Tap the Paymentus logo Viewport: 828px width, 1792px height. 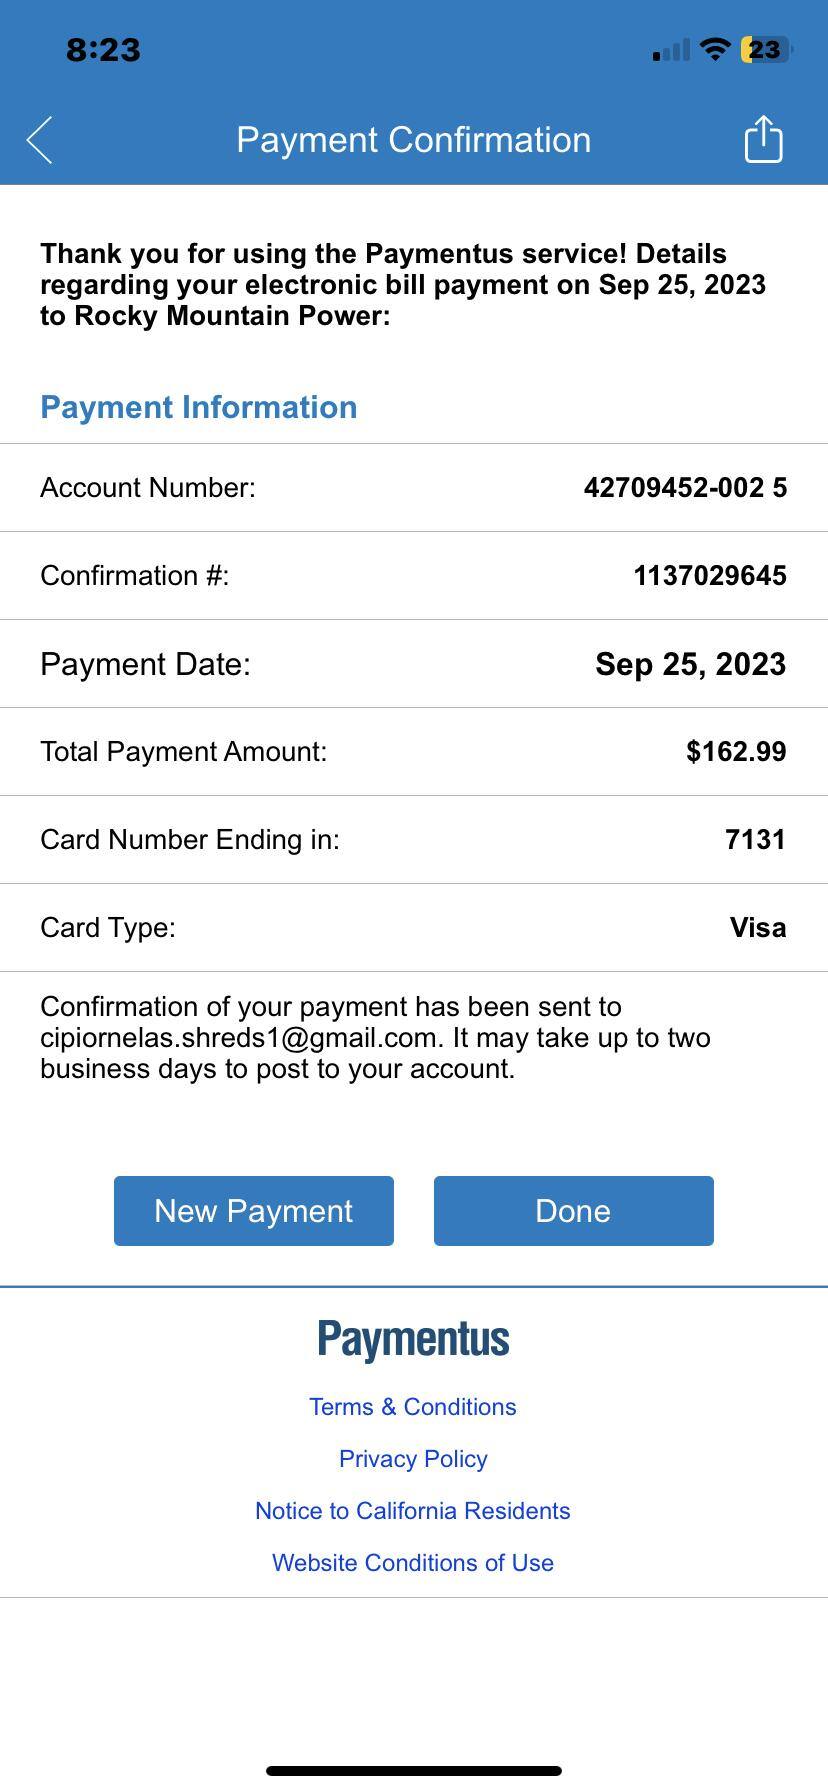pyautogui.click(x=413, y=1339)
